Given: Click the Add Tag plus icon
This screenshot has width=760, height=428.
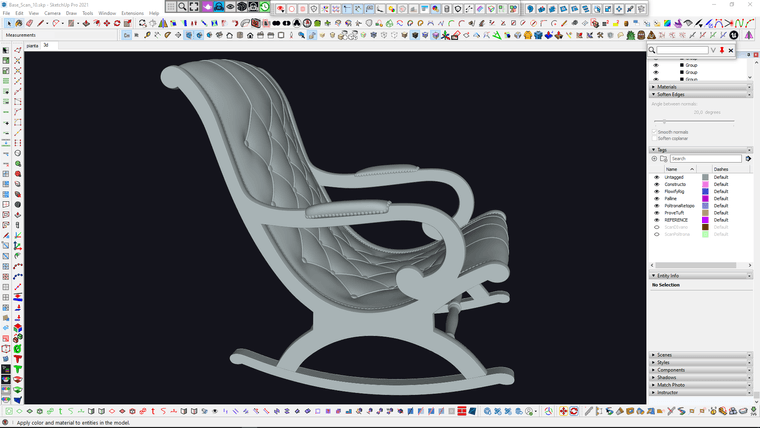Looking at the screenshot, I should tap(655, 158).
